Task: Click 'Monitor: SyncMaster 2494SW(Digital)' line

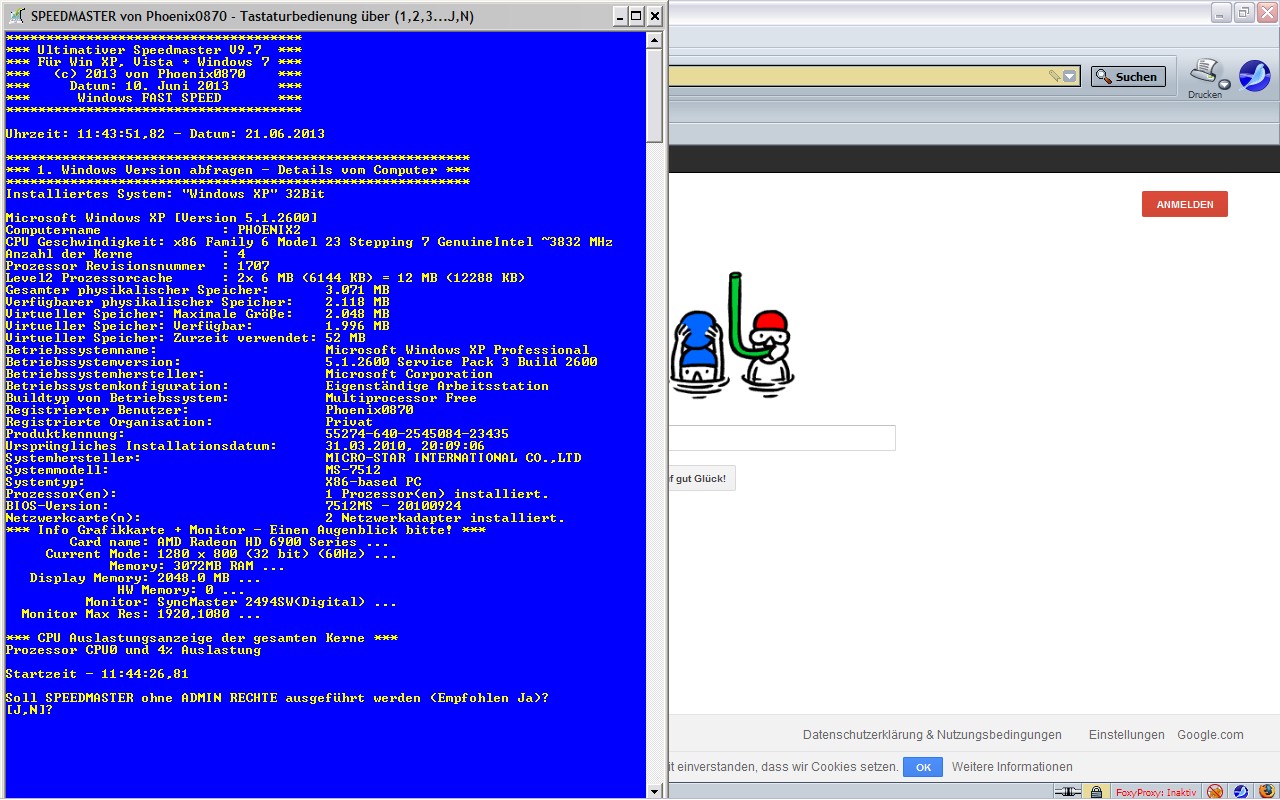Action: 241,602
